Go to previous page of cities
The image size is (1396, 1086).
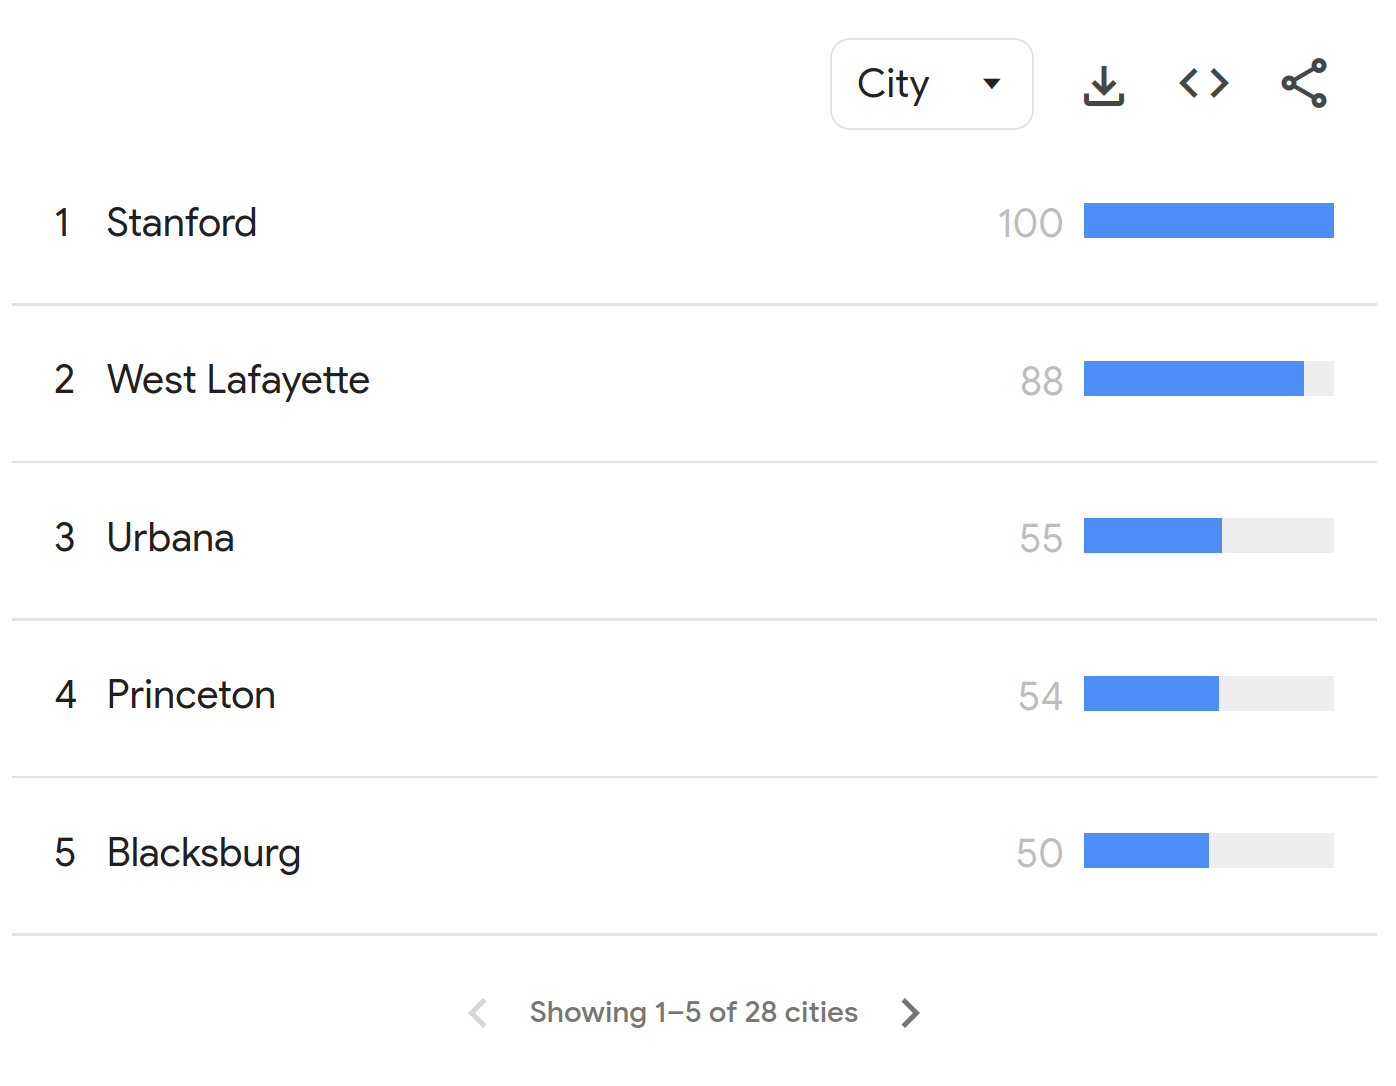(x=478, y=1013)
